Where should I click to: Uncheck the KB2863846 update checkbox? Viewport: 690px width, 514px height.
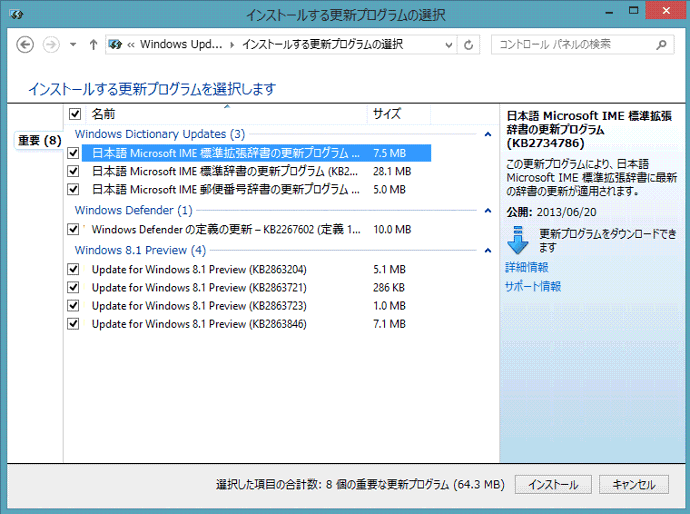click(73, 324)
